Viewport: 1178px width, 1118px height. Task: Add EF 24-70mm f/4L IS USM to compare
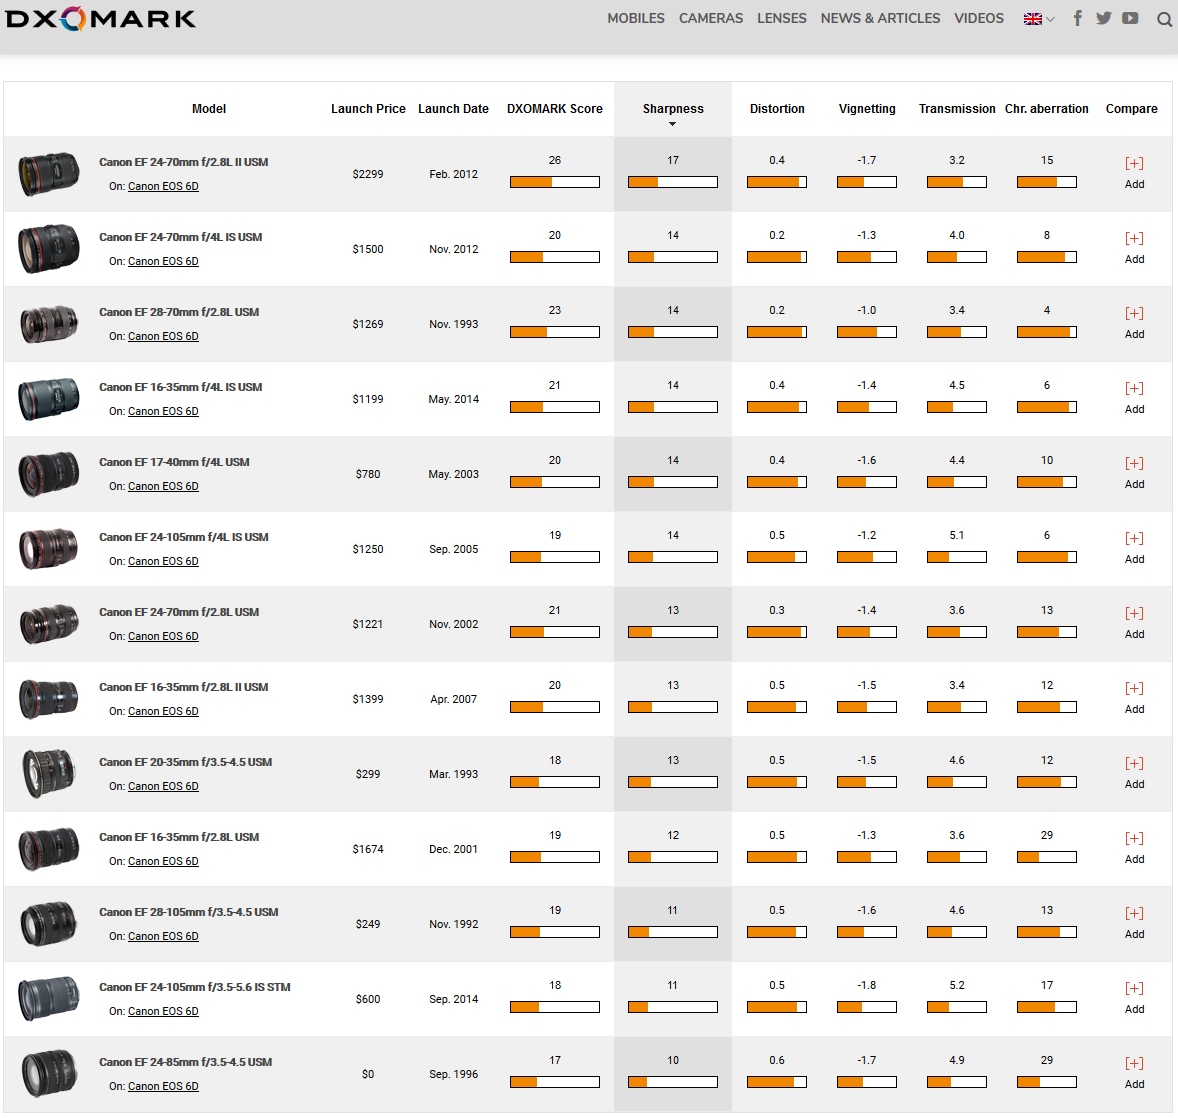click(x=1134, y=248)
